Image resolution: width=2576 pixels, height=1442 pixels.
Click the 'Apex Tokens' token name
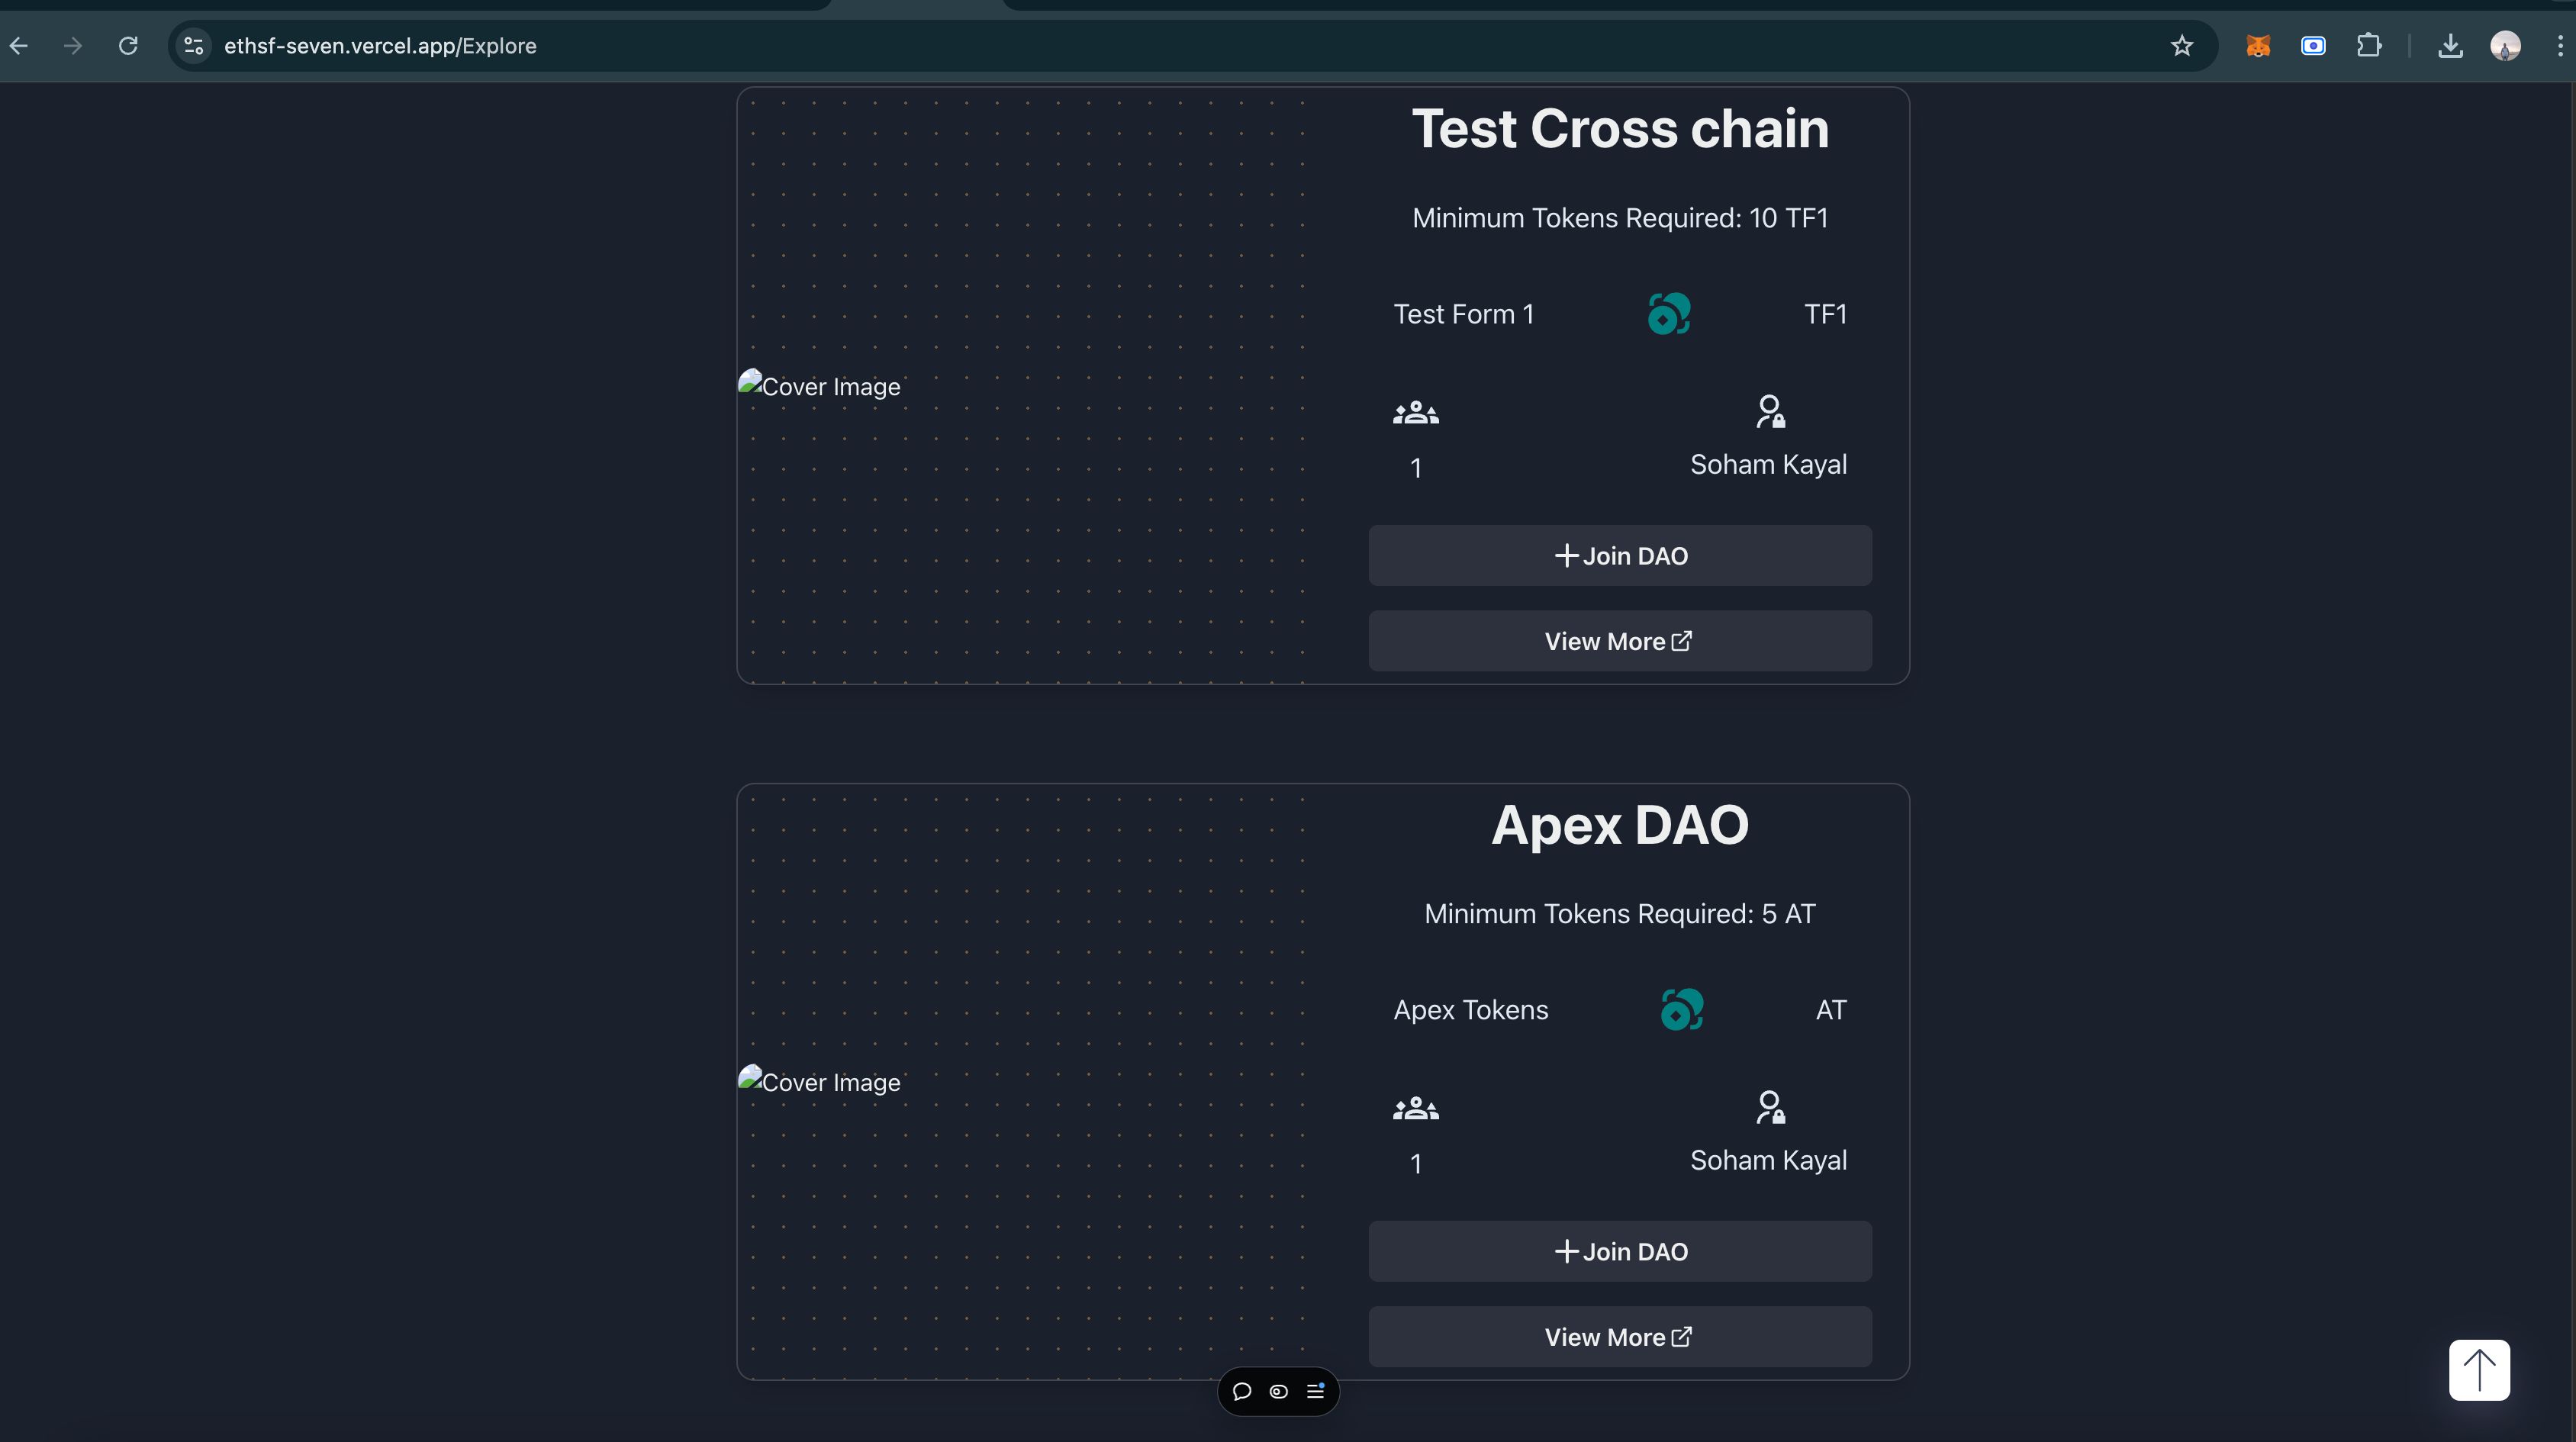point(1471,1010)
